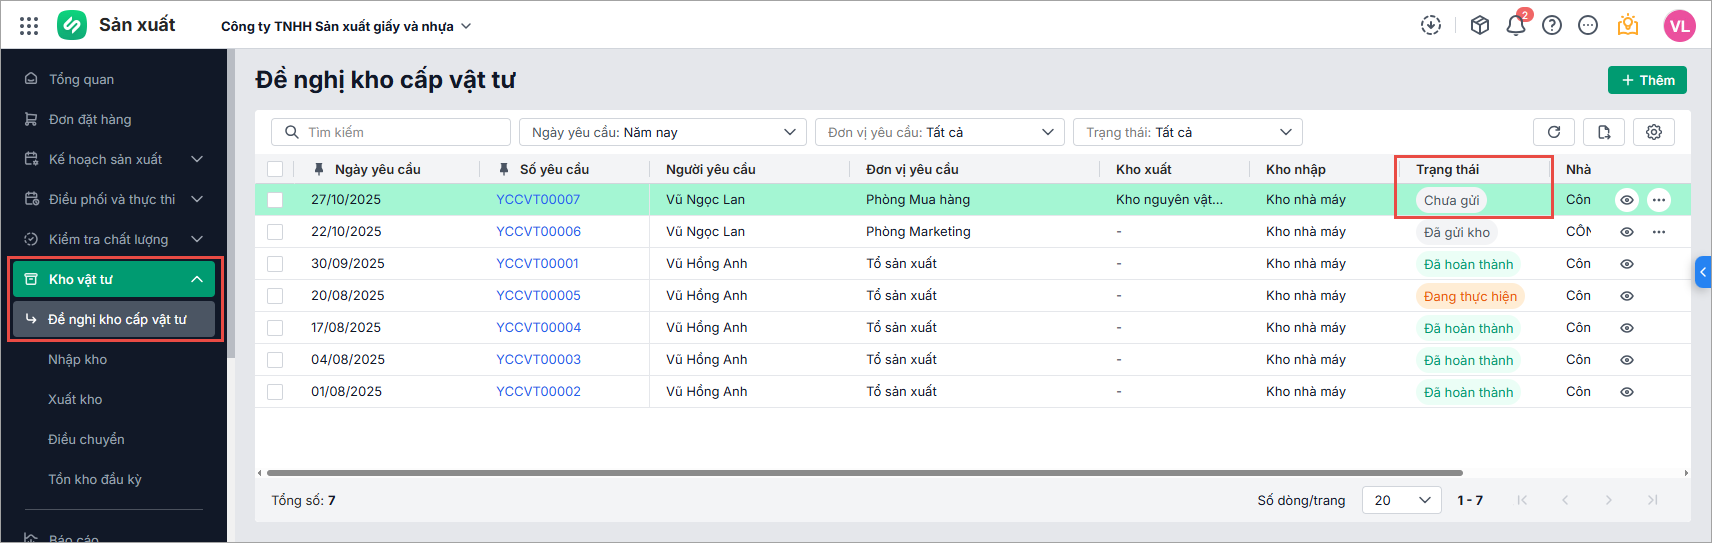Open Trạng thái status filter dropdown
The height and width of the screenshot is (543, 1712).
(x=1188, y=132)
